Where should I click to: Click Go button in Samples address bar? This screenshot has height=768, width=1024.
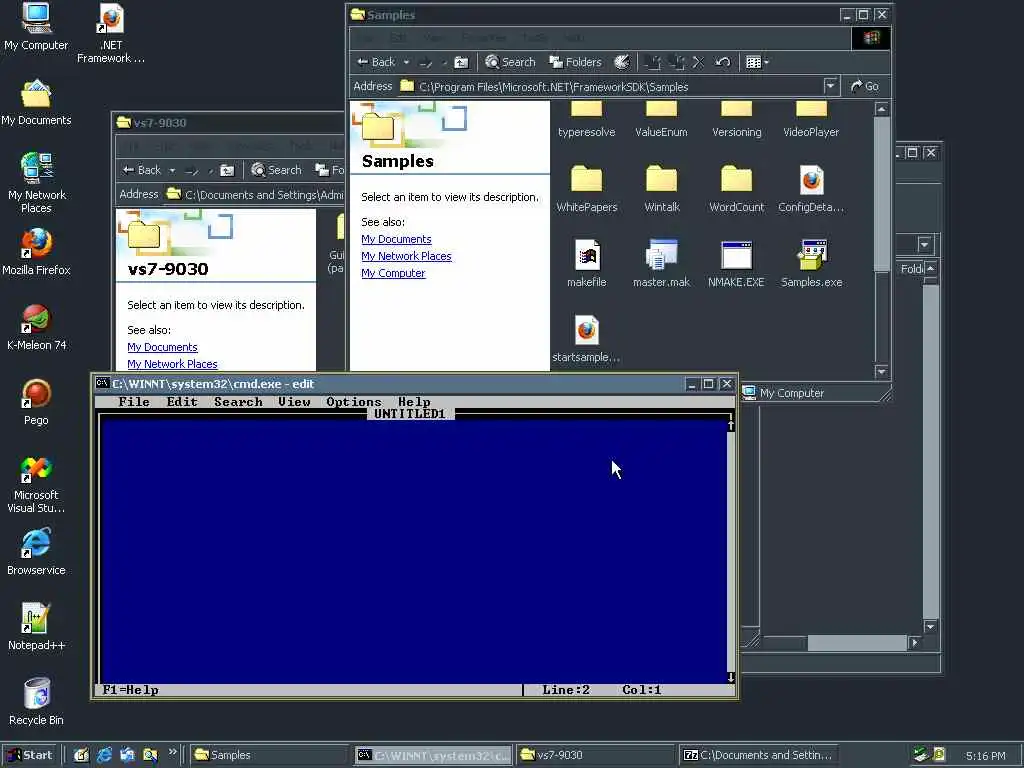[x=865, y=86]
